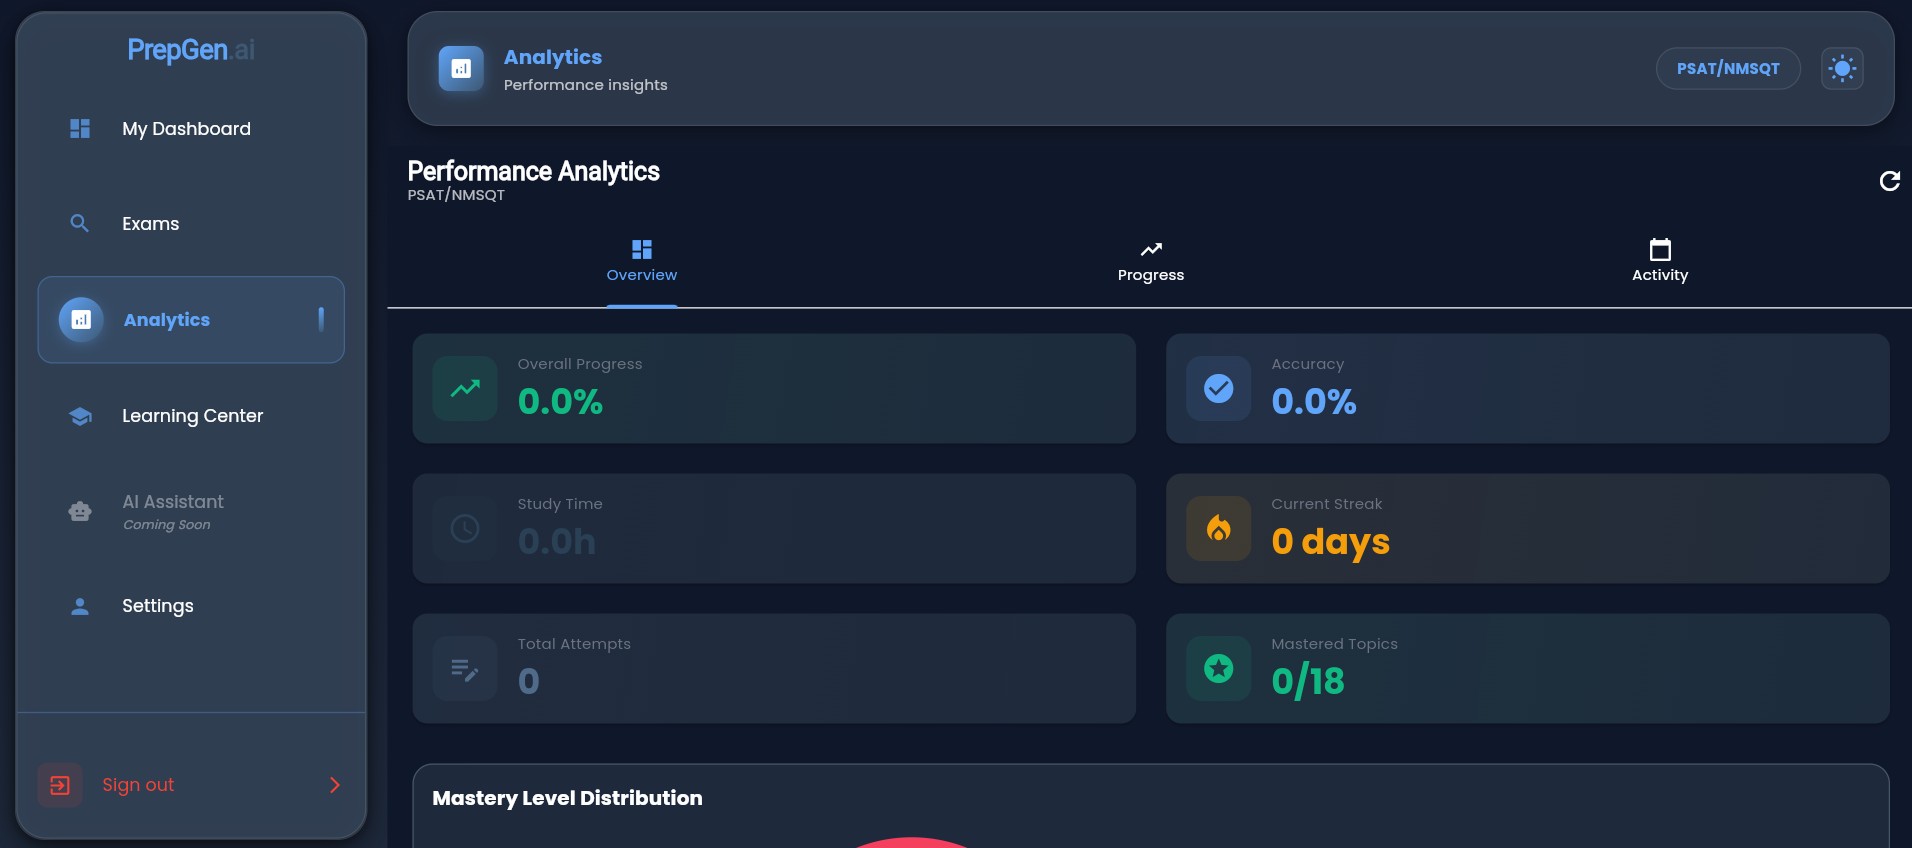
Task: Open the PSAT/NMSQT exam selector
Action: tap(1727, 69)
